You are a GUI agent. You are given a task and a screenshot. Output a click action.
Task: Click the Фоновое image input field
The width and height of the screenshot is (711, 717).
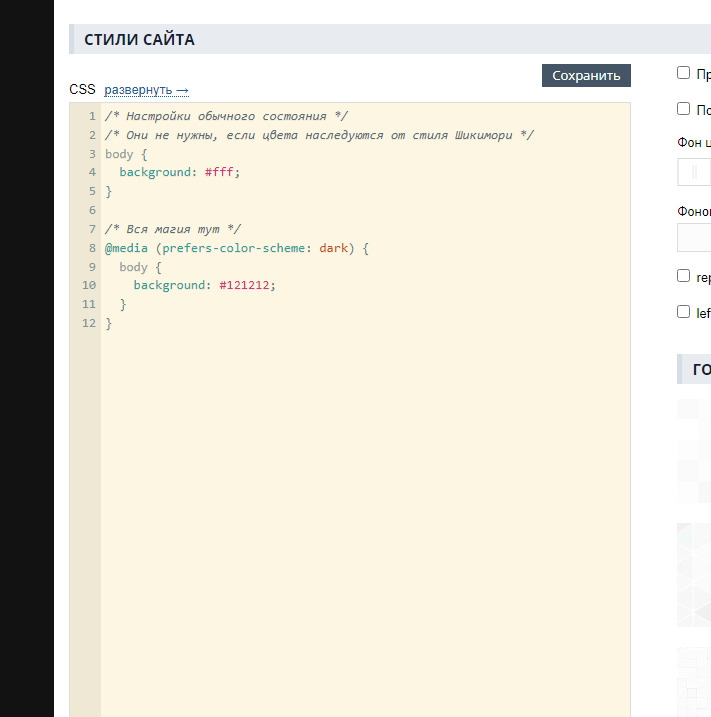694,238
